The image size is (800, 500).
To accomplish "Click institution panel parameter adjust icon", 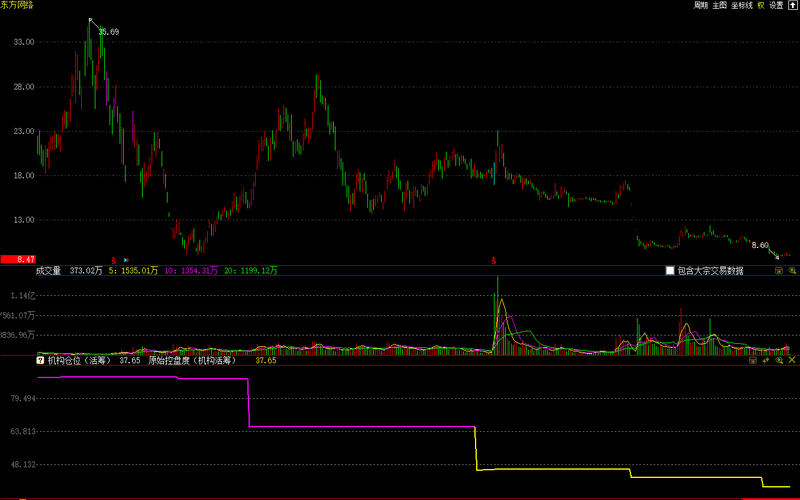I will pyautogui.click(x=766, y=360).
